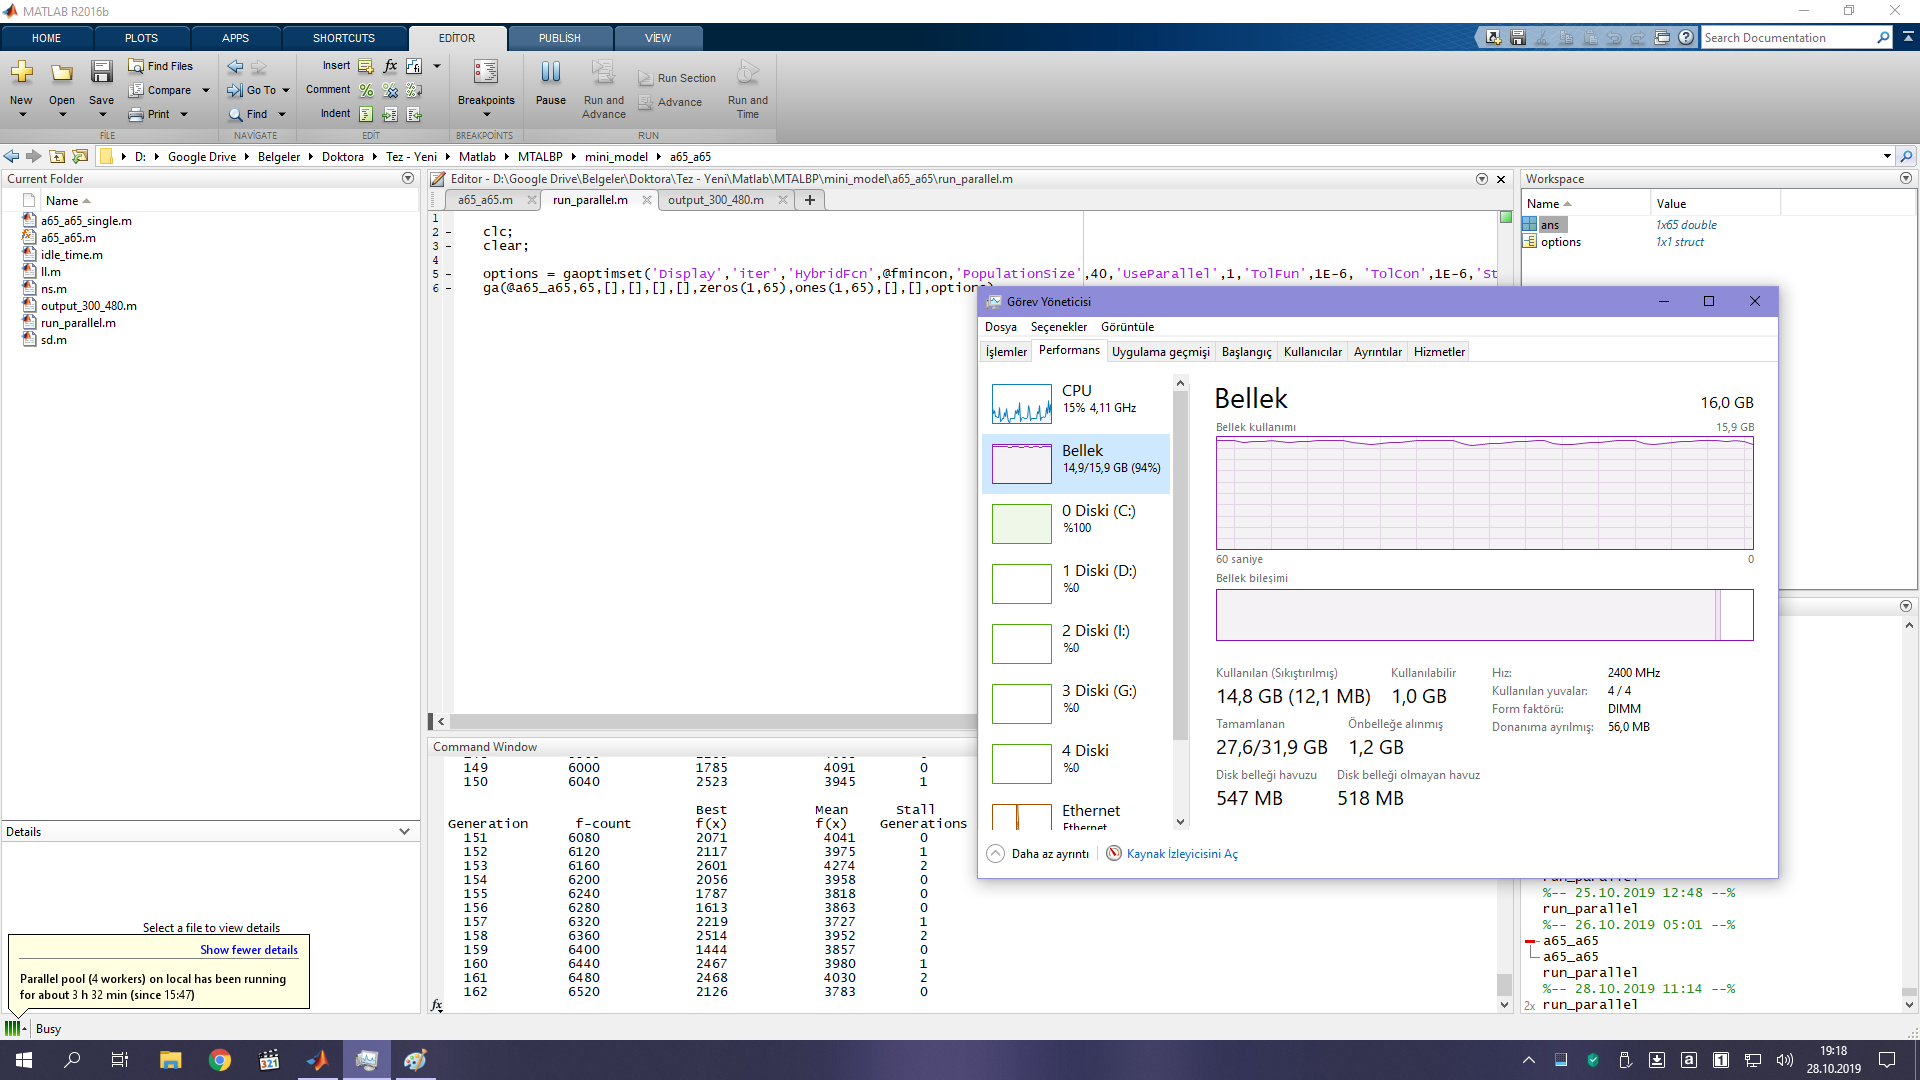Open Google Chrome from the taskbar

pyautogui.click(x=219, y=1060)
